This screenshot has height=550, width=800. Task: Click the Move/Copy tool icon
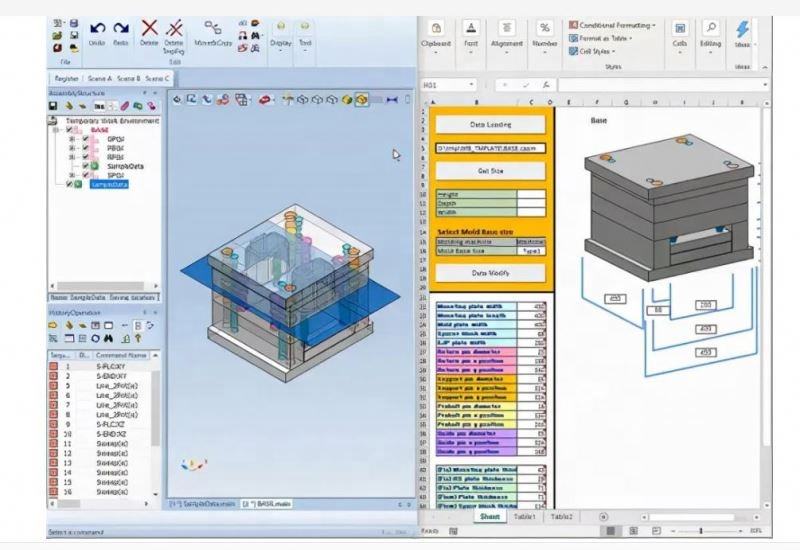tap(214, 29)
